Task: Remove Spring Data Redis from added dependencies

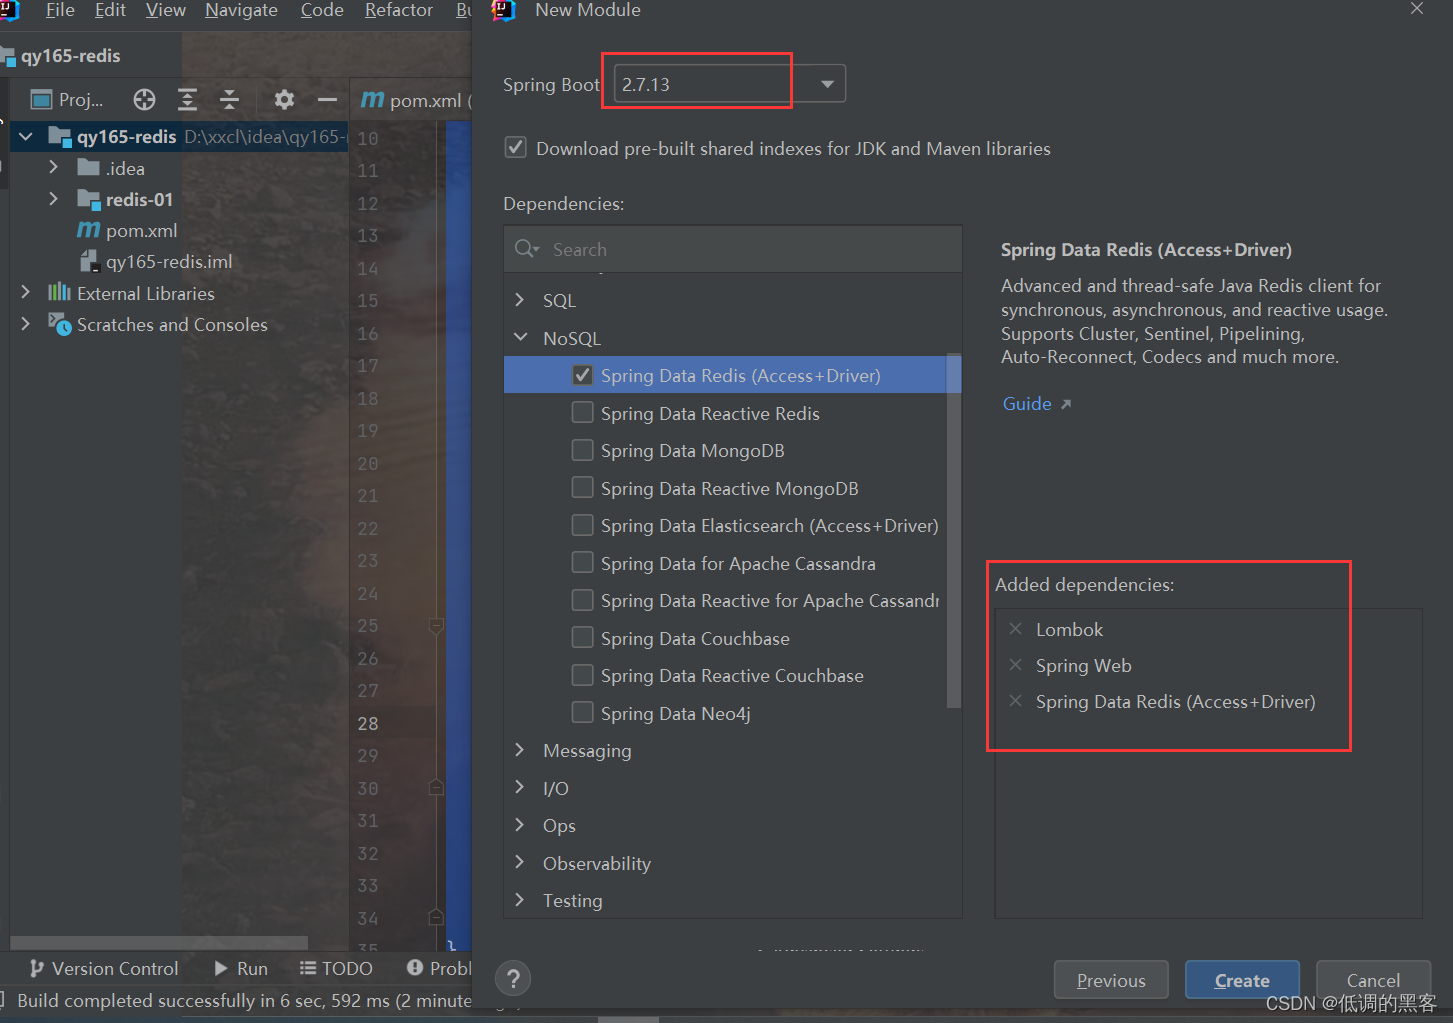Action: 1015,701
